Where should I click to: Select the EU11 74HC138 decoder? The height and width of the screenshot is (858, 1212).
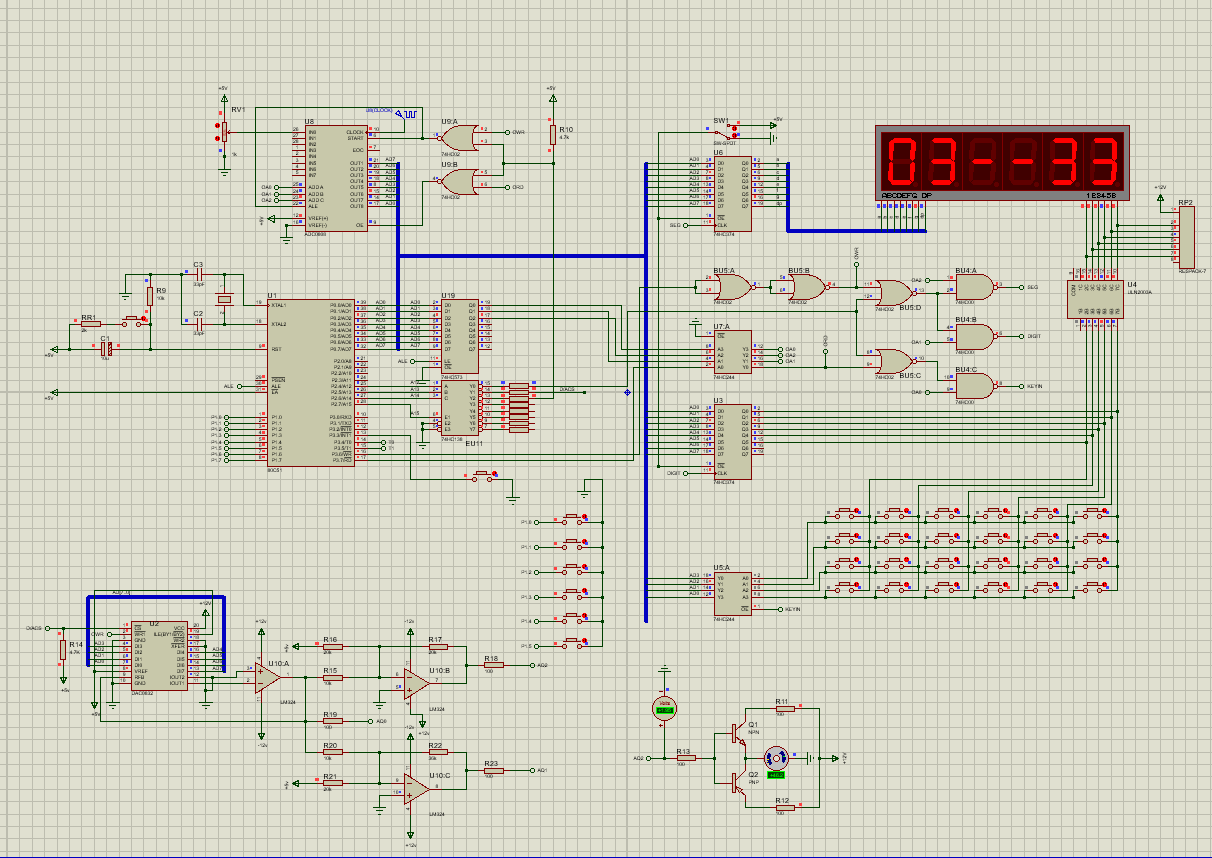pyautogui.click(x=461, y=406)
